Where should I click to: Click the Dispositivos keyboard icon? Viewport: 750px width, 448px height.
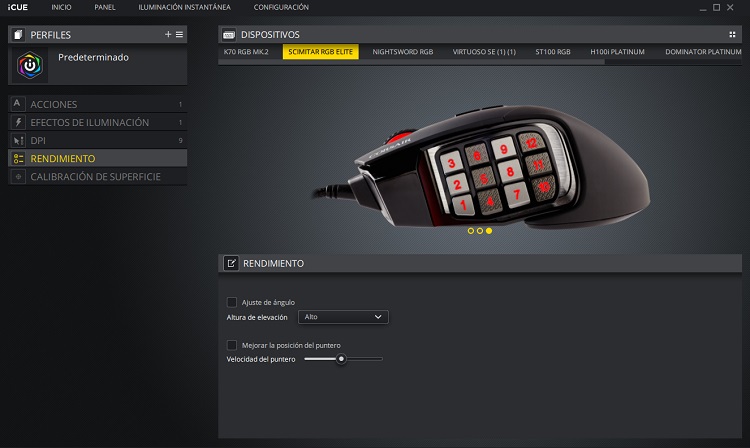(x=230, y=34)
